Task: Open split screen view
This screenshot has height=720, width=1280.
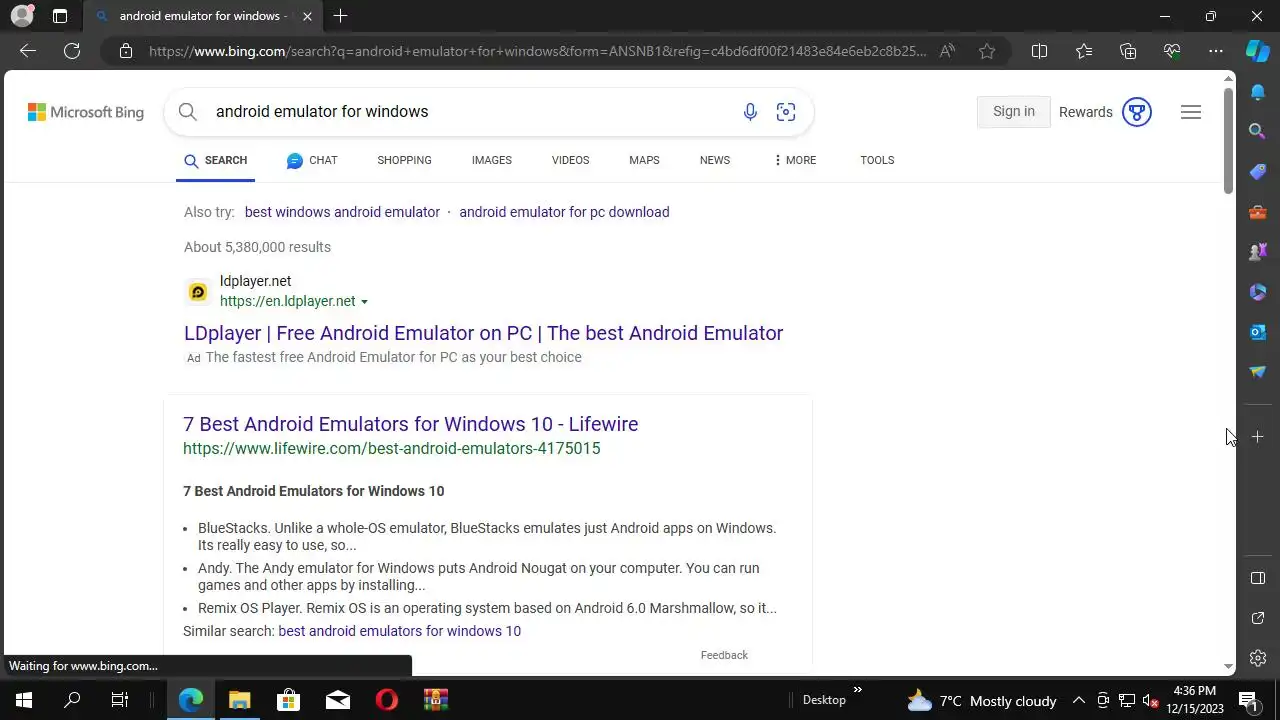Action: click(x=1039, y=51)
